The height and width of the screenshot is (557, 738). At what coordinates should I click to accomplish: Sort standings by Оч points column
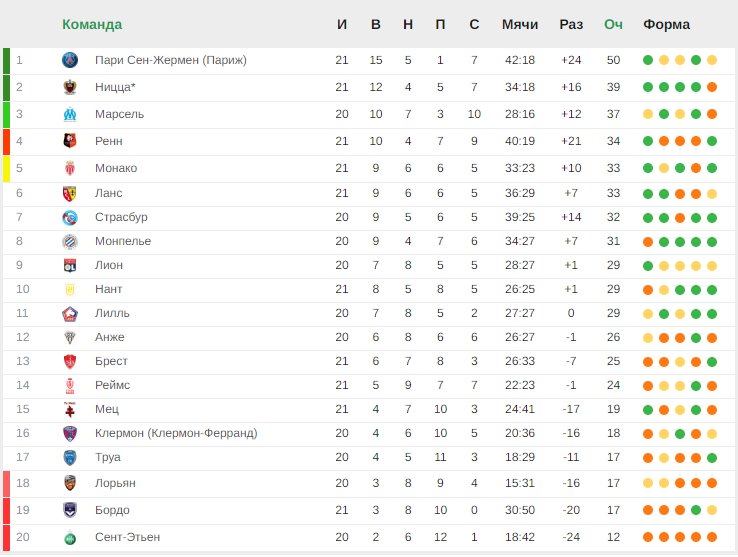[613, 24]
